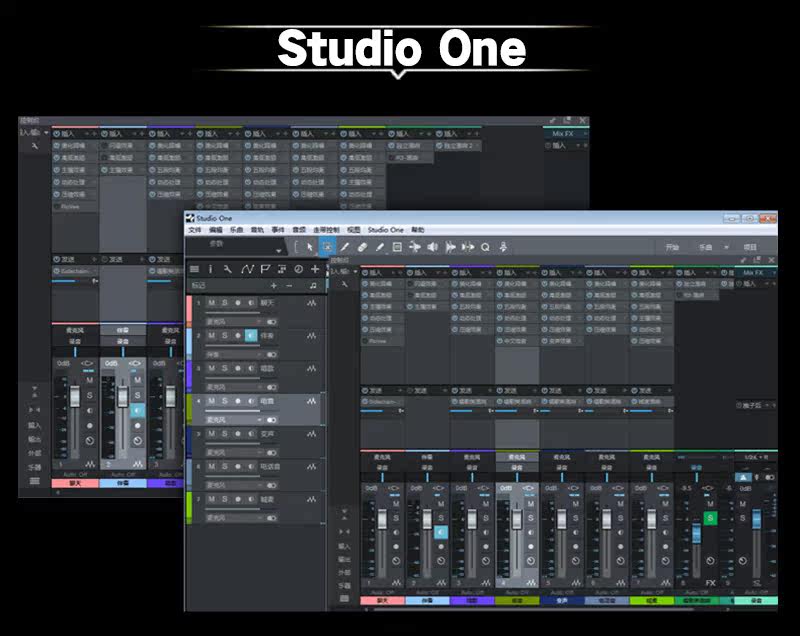Toggle power on channel 1 first insert
The height and width of the screenshot is (636, 800).
pos(366,284)
